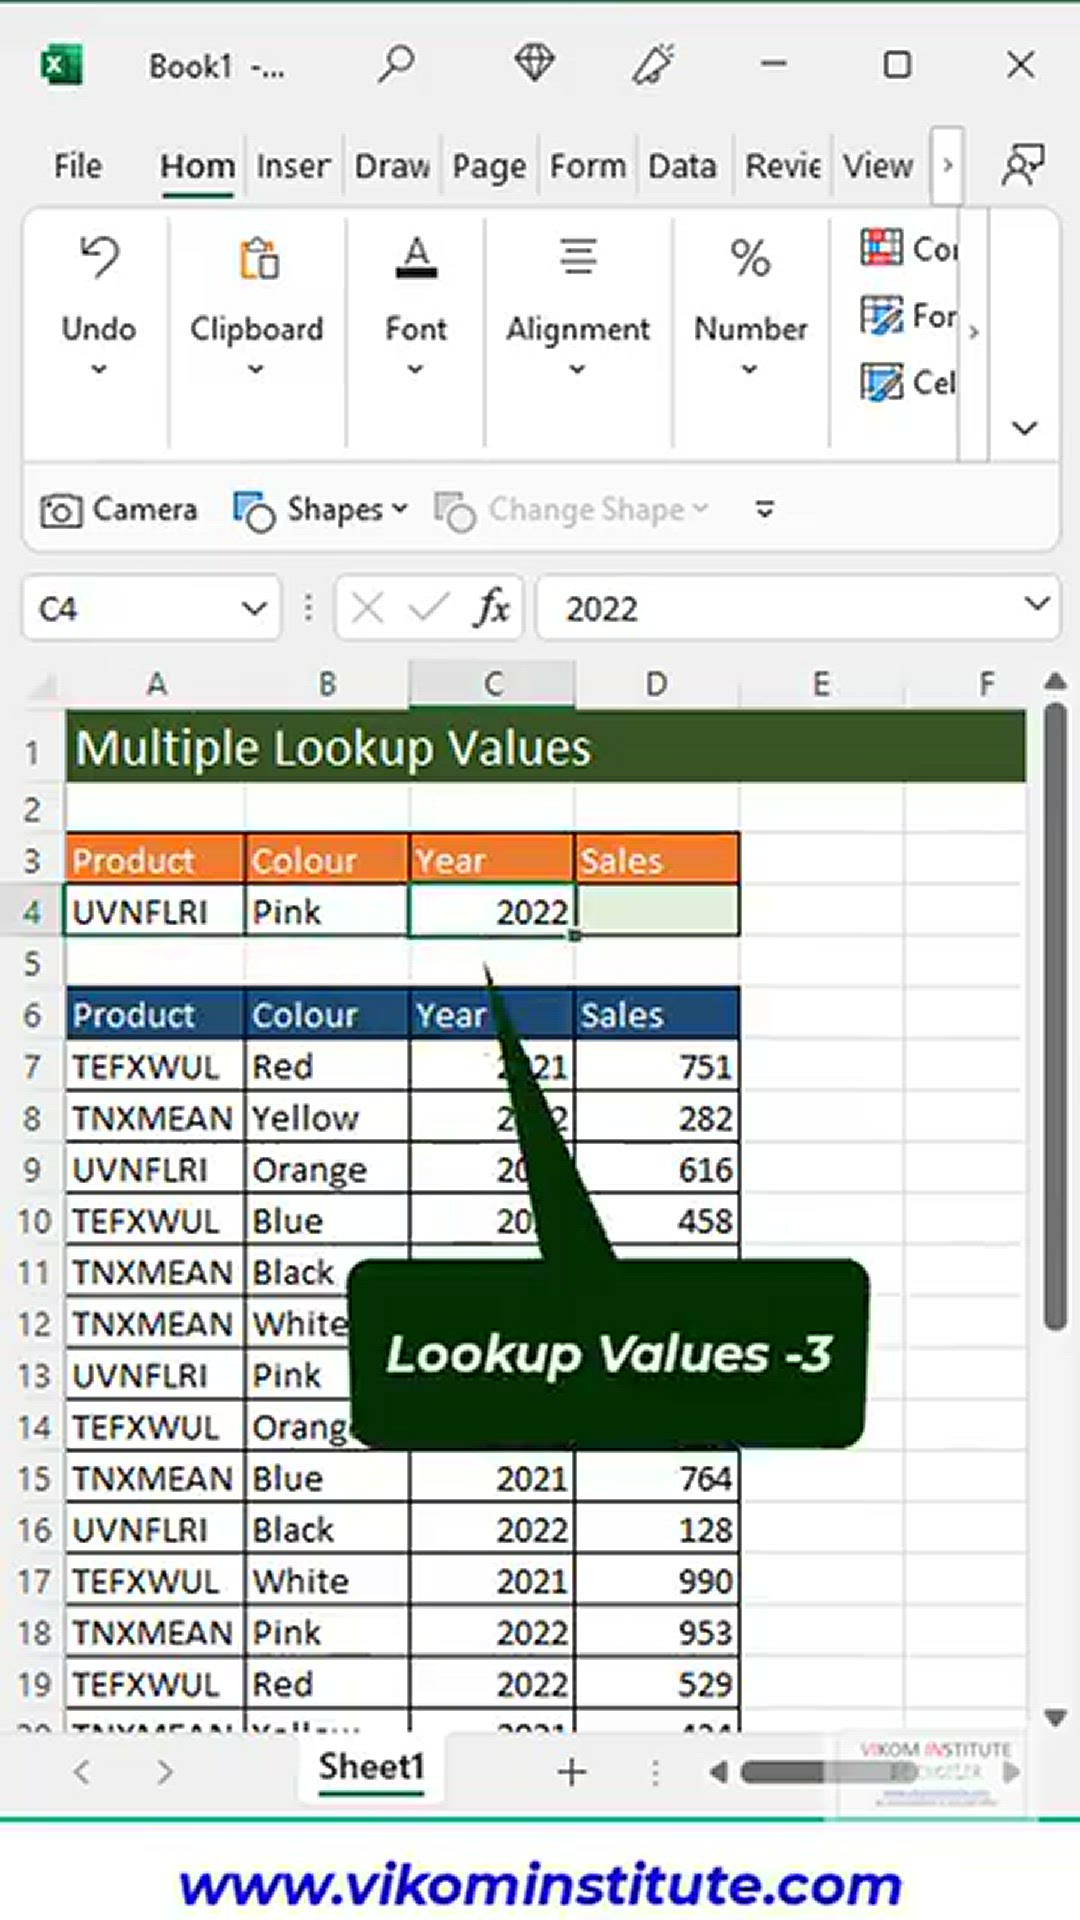The height and width of the screenshot is (1920, 1080).
Task: Expand the Name Box dropdown arrow
Action: click(255, 608)
